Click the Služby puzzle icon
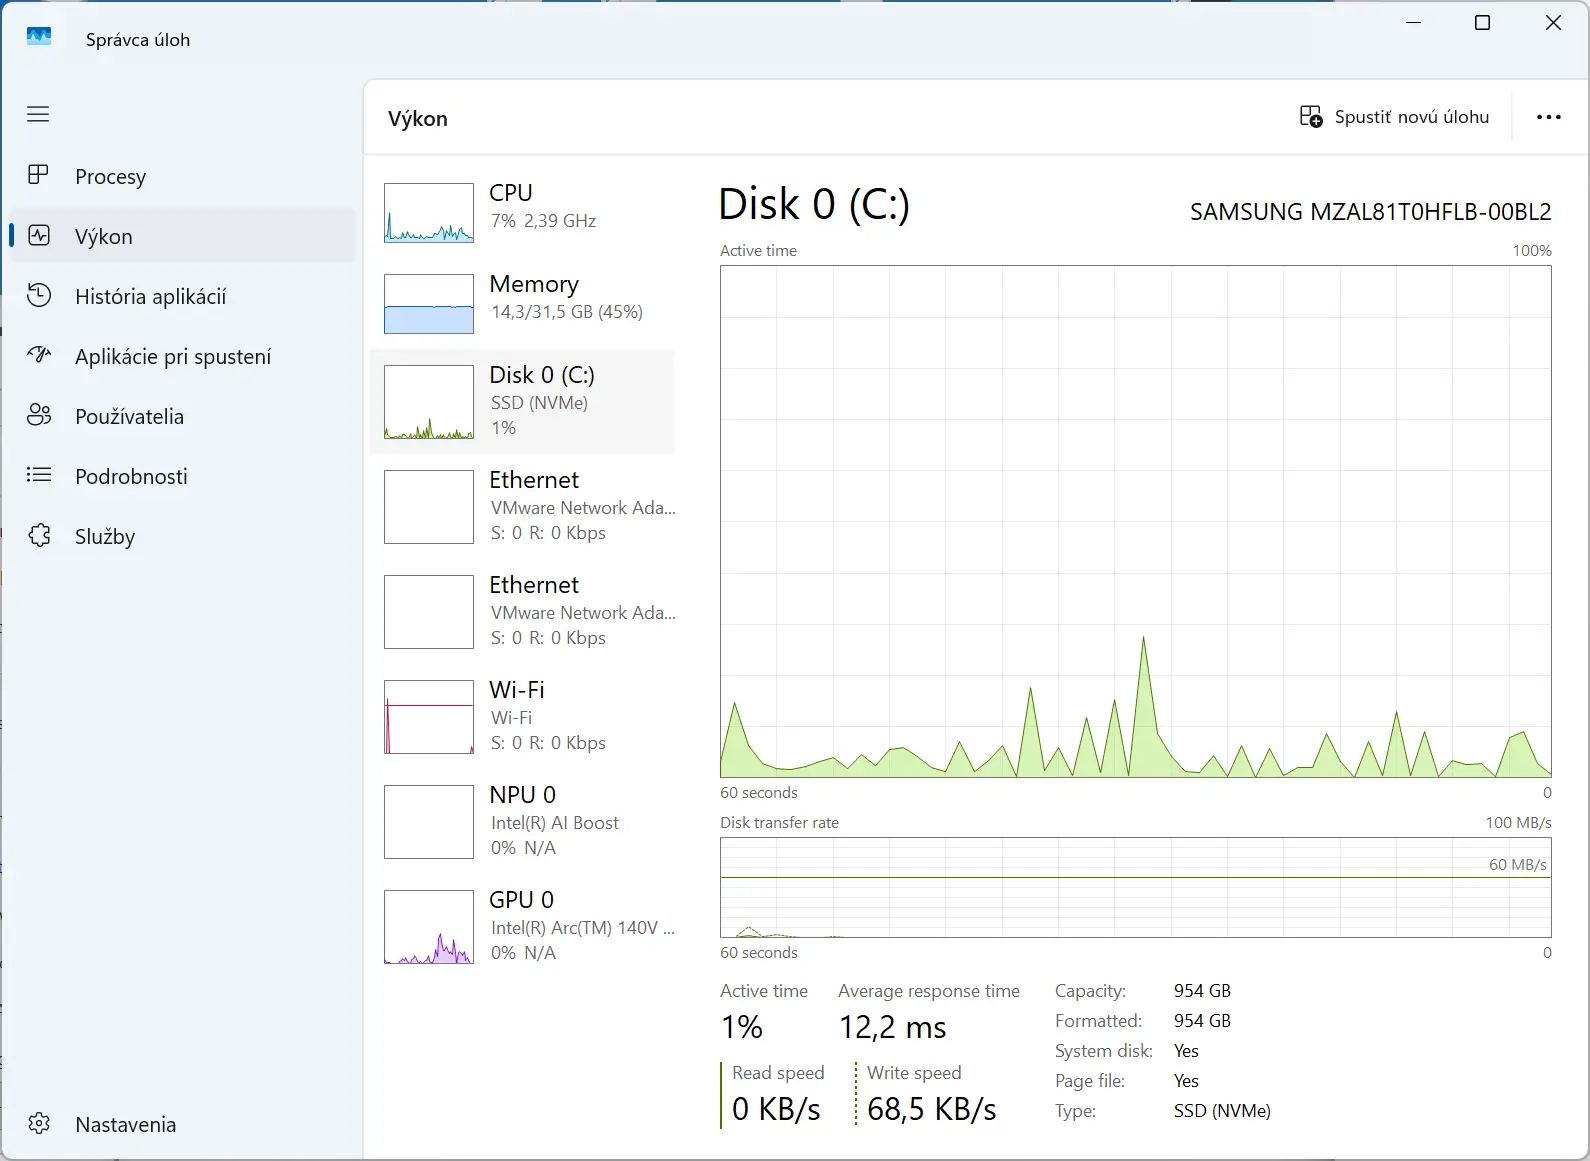The width and height of the screenshot is (1590, 1161). pyautogui.click(x=39, y=535)
